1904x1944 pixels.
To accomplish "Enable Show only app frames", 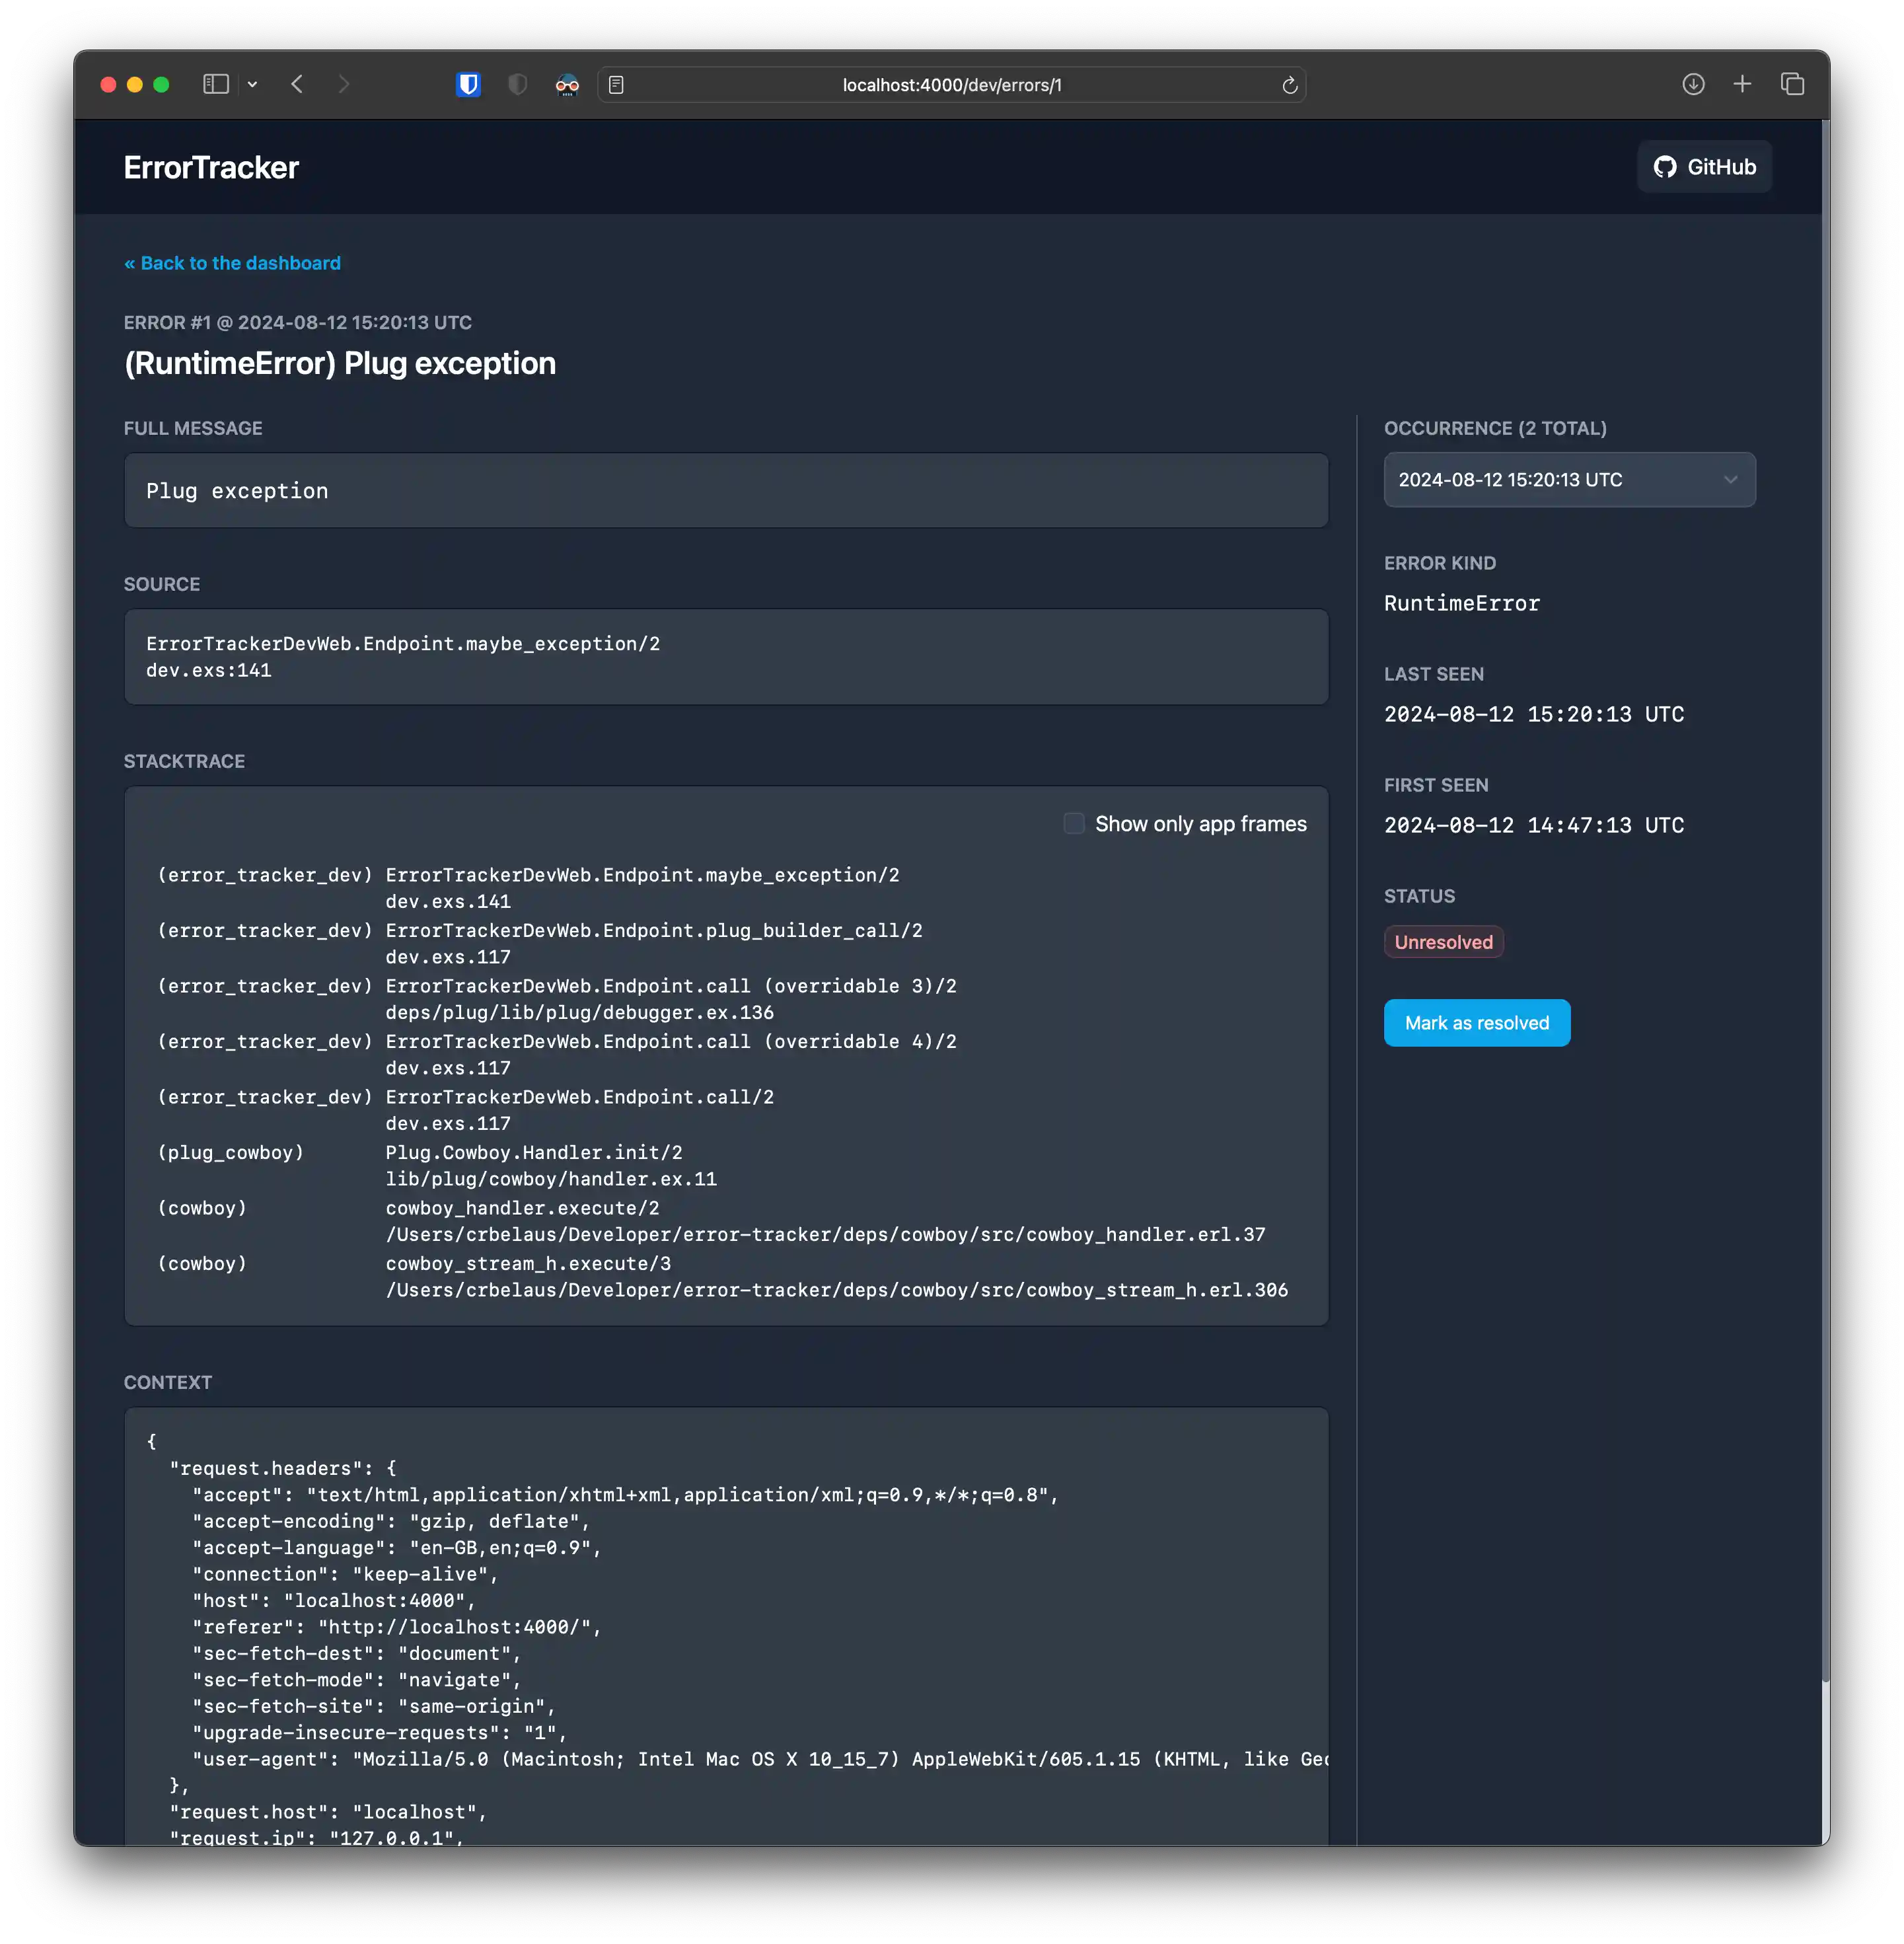I will click(1074, 823).
